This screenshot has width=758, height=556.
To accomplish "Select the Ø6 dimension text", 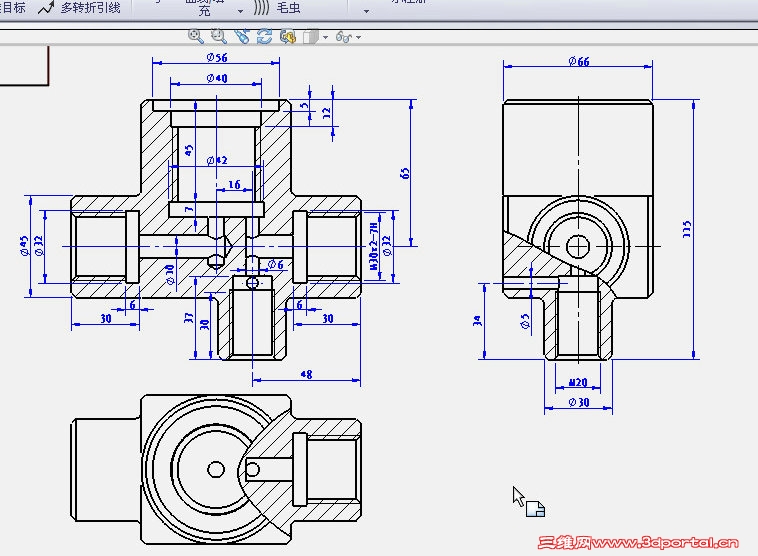I will click(276, 264).
